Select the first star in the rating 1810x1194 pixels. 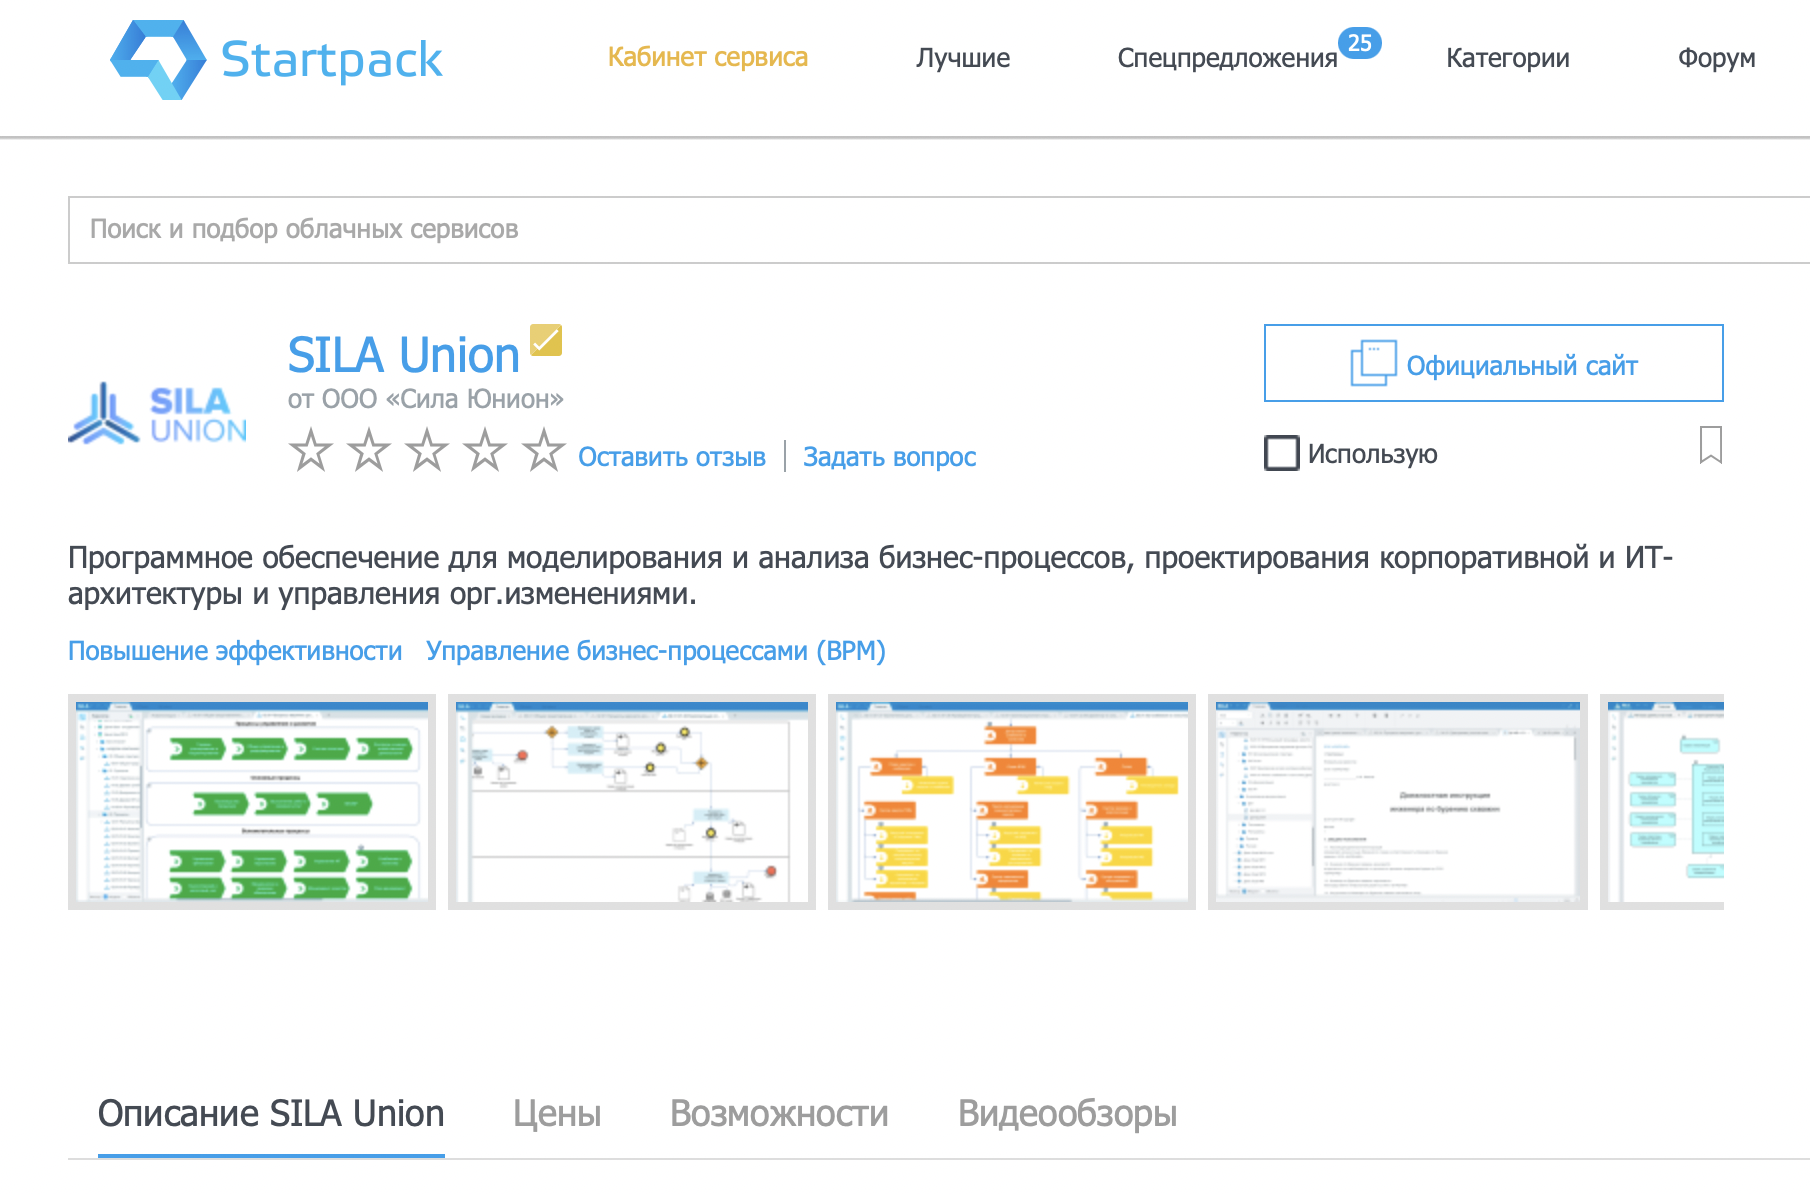pyautogui.click(x=311, y=453)
